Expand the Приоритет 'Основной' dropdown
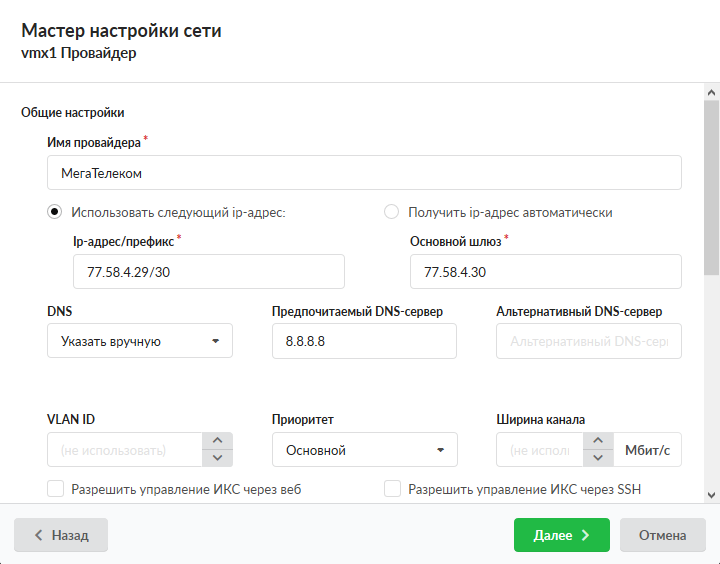The height and width of the screenshot is (564, 720). pos(364,450)
